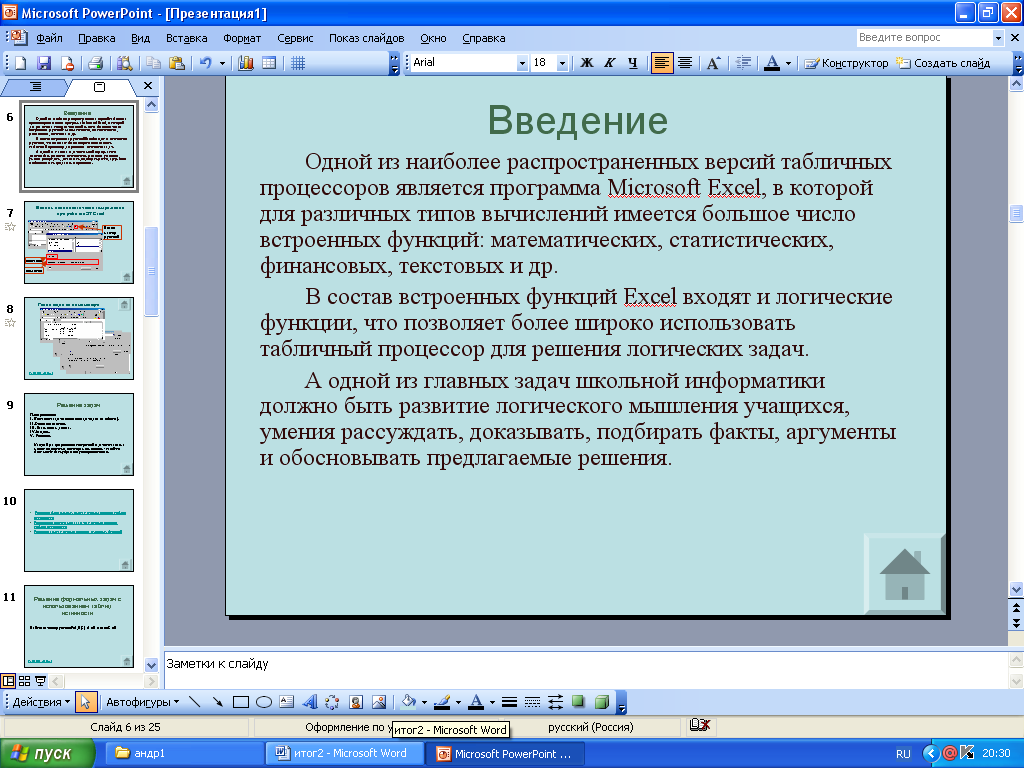Apply line color with the brush icon
The width and height of the screenshot is (1024, 768).
[x=443, y=702]
